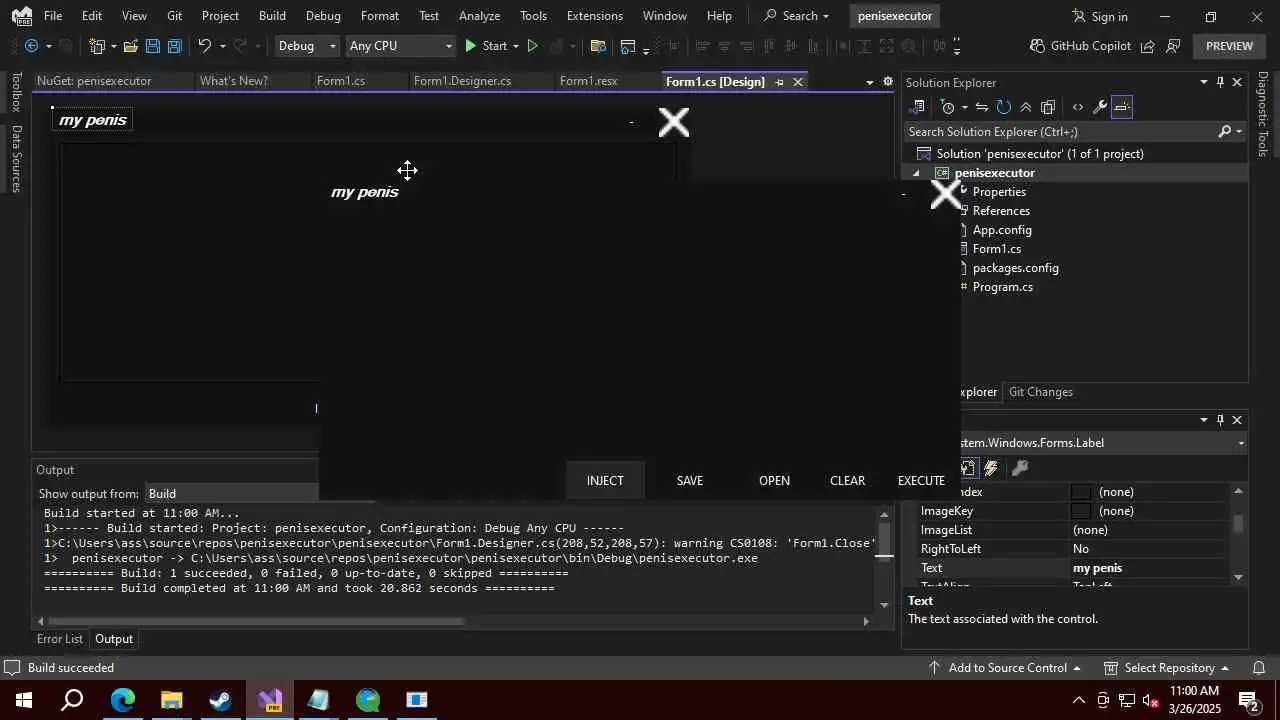Viewport: 1280px width, 720px height.
Task: Switch to the NuGet: penisexecutor tab
Action: tap(94, 81)
